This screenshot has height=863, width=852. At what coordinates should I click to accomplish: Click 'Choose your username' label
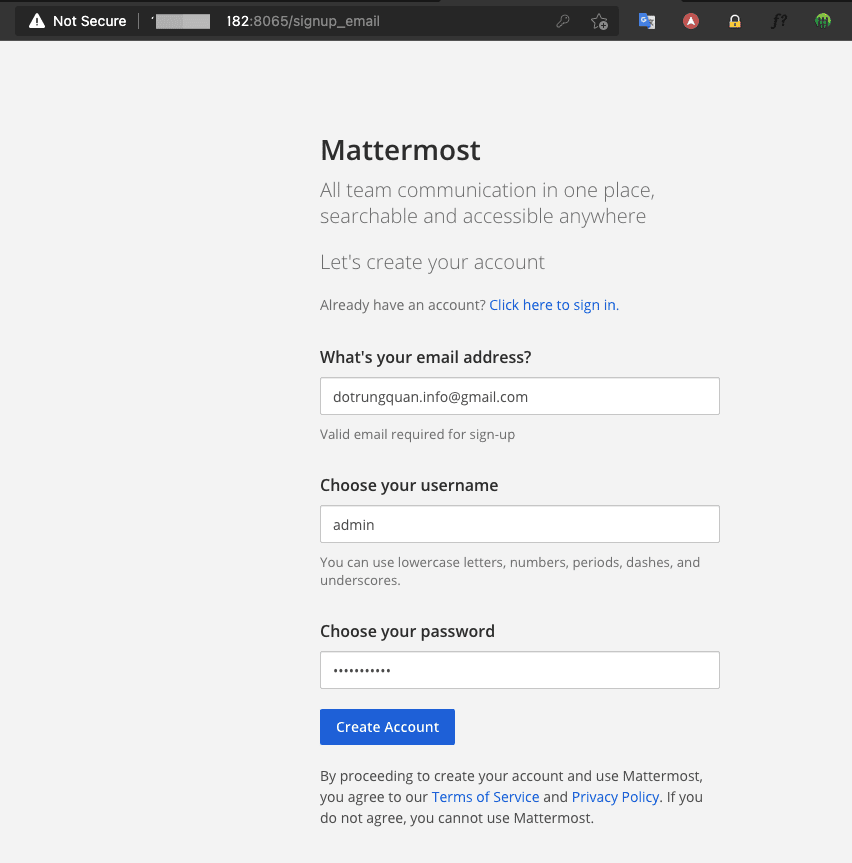[x=409, y=485]
